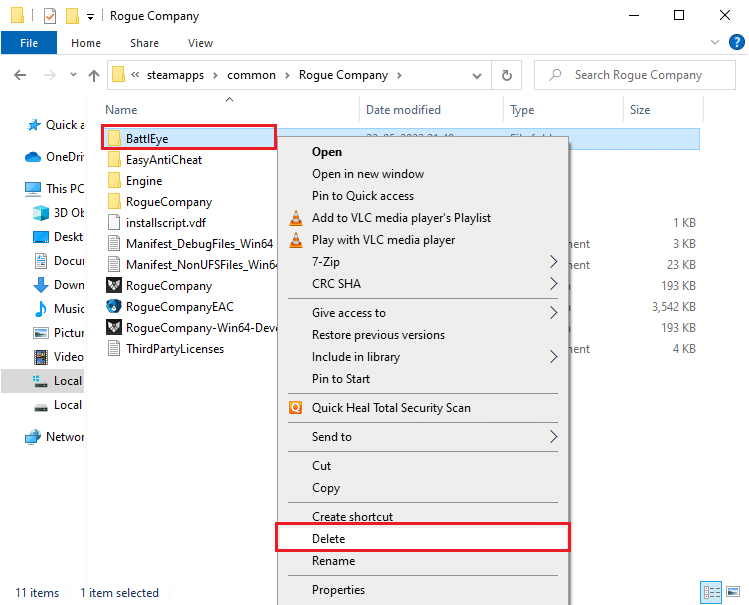Image resolution: width=749 pixels, height=605 pixels.
Task: Click New folder quick access icon
Action: [72, 16]
